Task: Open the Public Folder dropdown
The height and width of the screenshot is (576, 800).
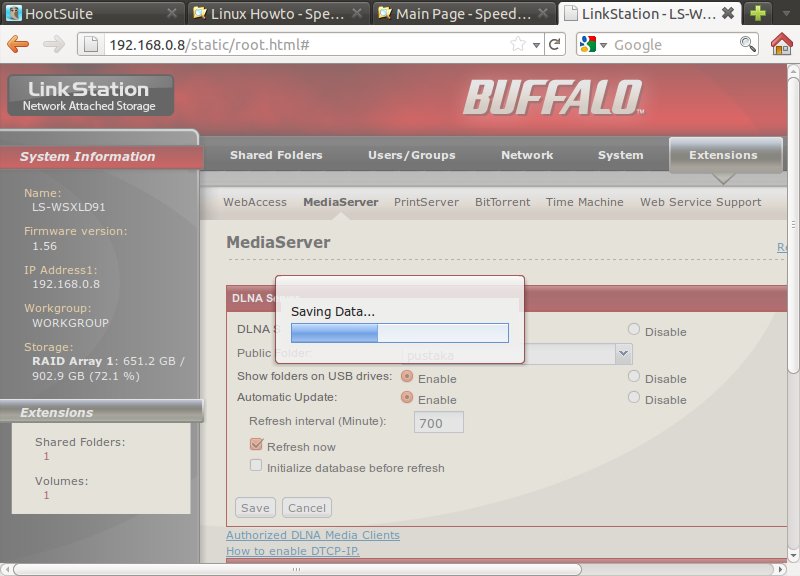Action: tap(623, 354)
